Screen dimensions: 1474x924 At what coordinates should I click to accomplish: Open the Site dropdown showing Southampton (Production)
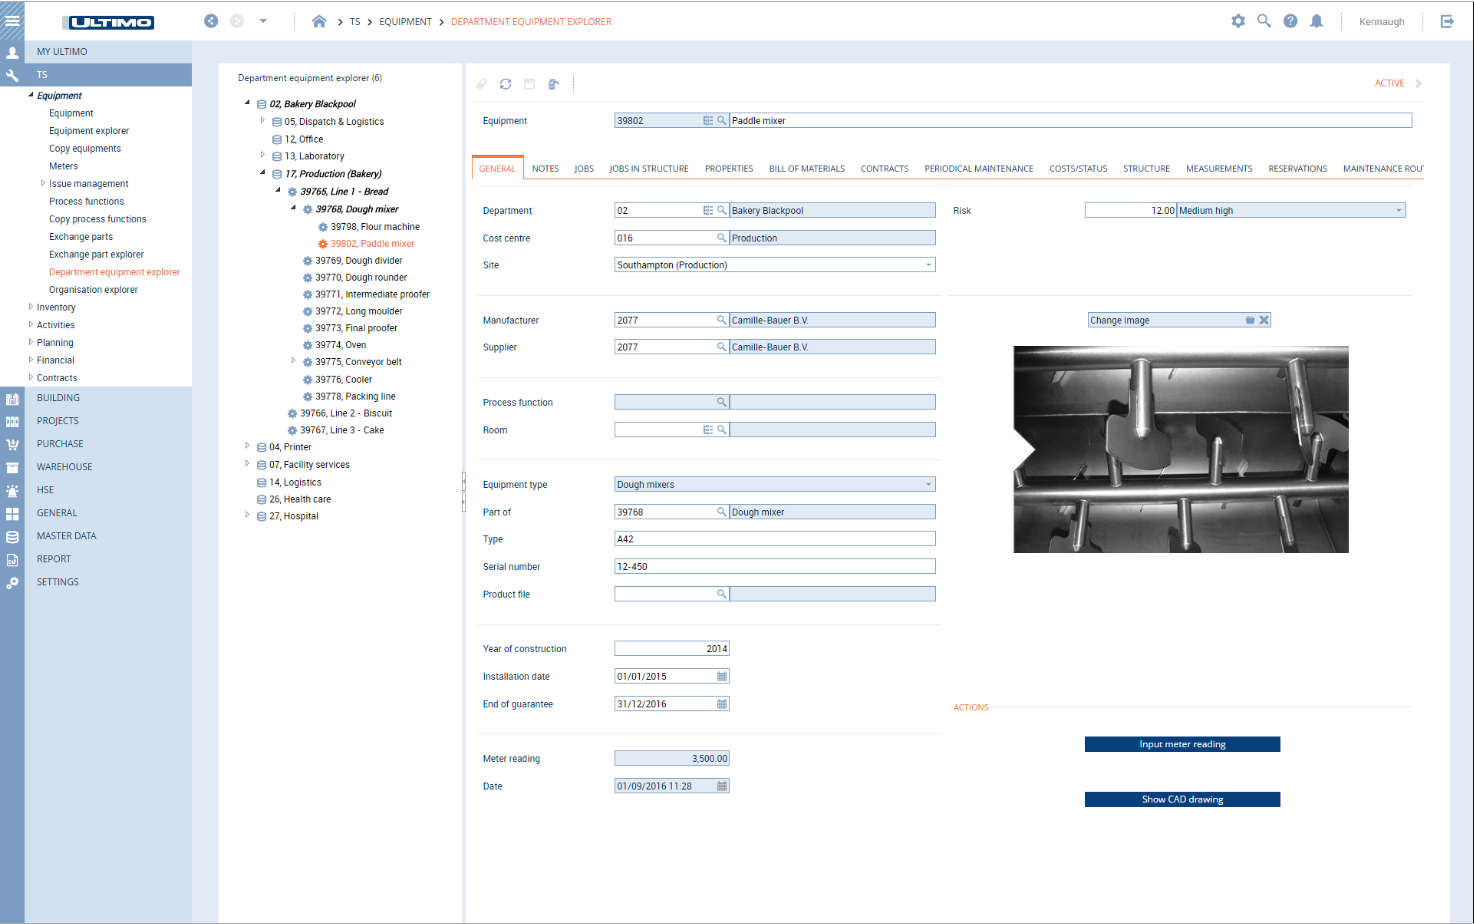pos(927,264)
